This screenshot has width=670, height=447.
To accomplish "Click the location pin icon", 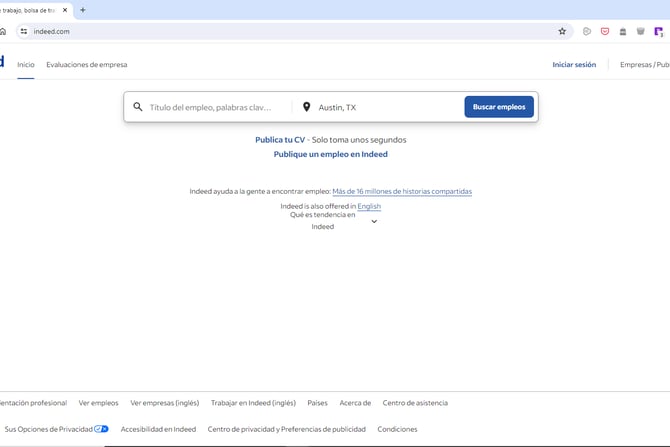I will 306,107.
